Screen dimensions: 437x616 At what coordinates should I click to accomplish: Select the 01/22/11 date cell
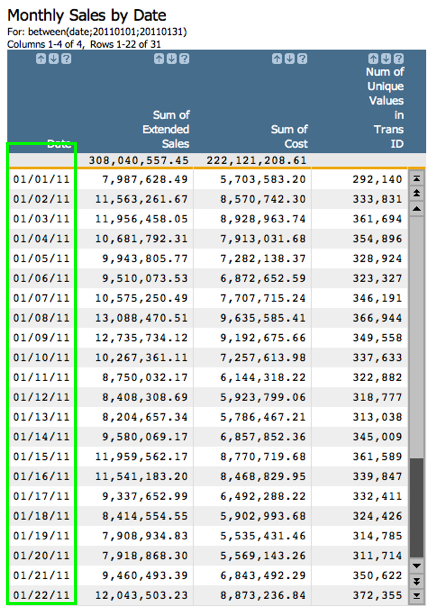(41, 595)
